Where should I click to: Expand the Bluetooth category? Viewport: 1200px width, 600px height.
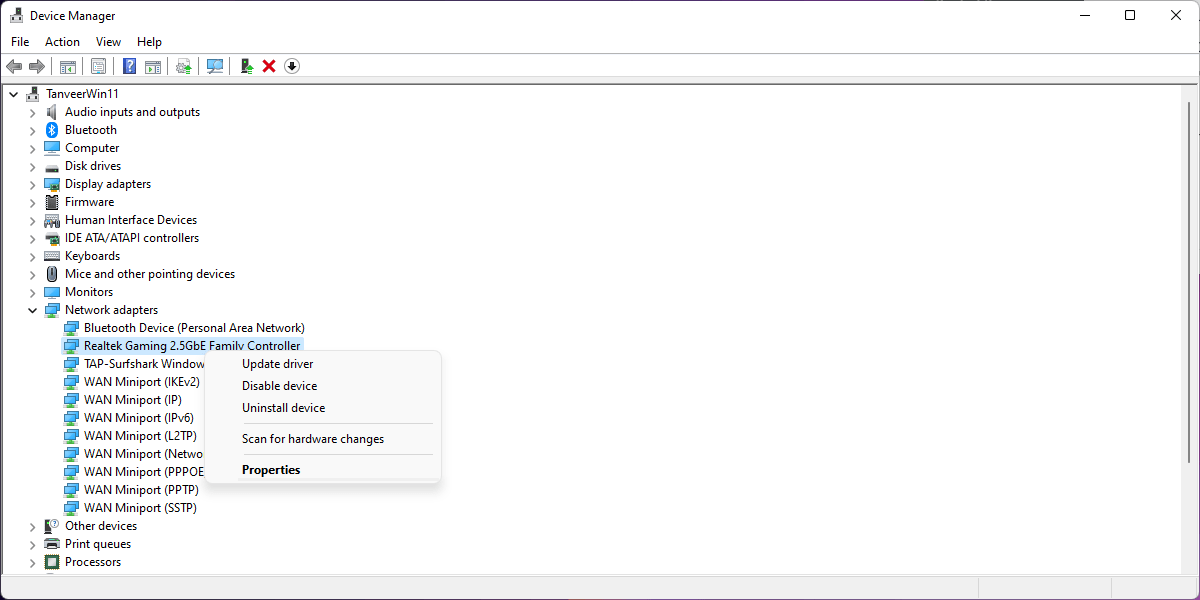point(32,129)
